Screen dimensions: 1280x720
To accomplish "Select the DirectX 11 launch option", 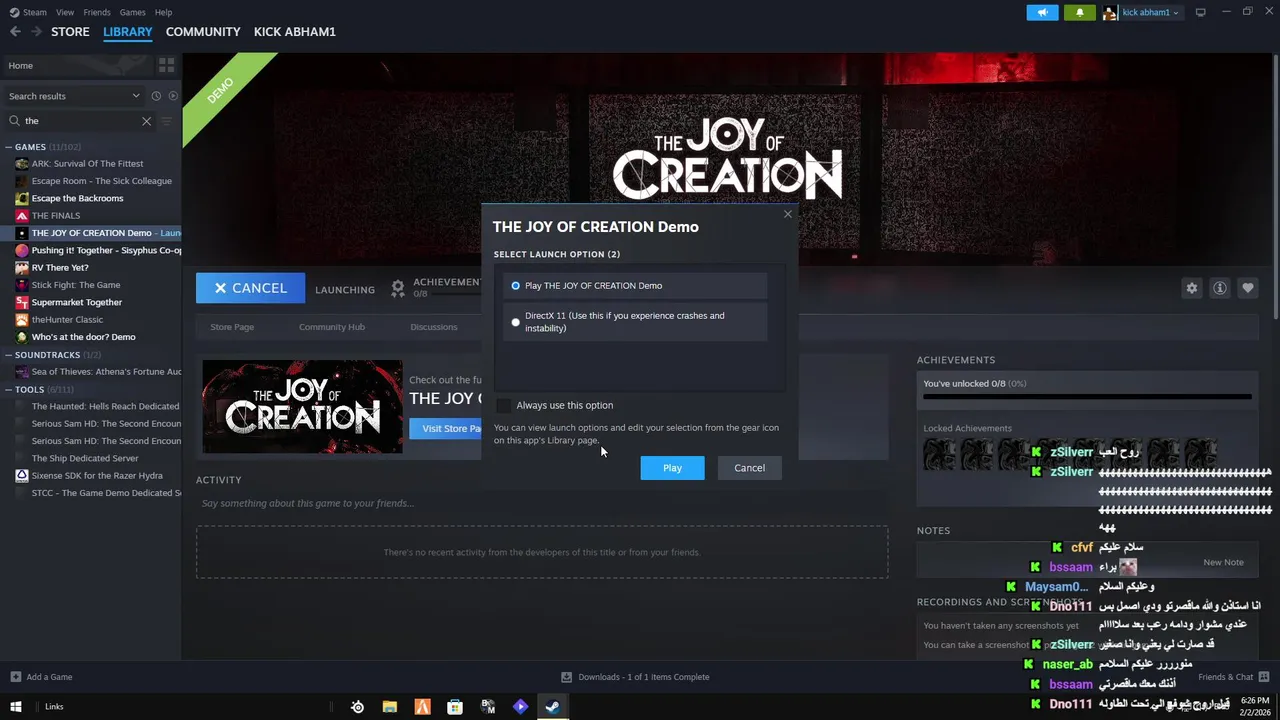I will pyautogui.click(x=635, y=322).
